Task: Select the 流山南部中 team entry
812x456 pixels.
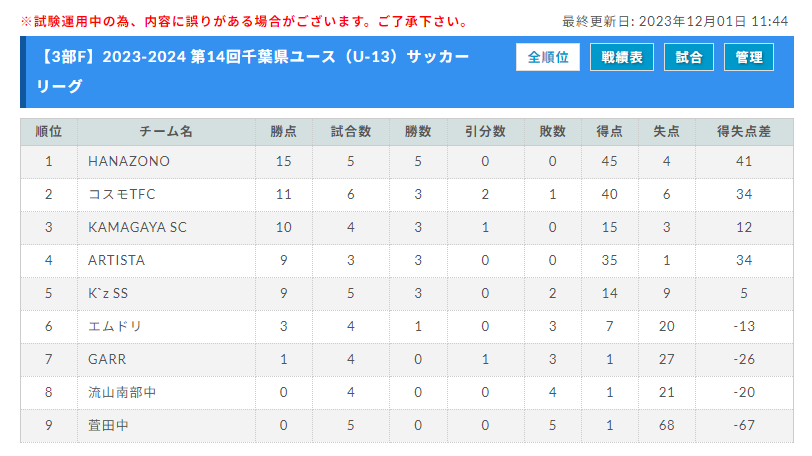Action: (122, 392)
